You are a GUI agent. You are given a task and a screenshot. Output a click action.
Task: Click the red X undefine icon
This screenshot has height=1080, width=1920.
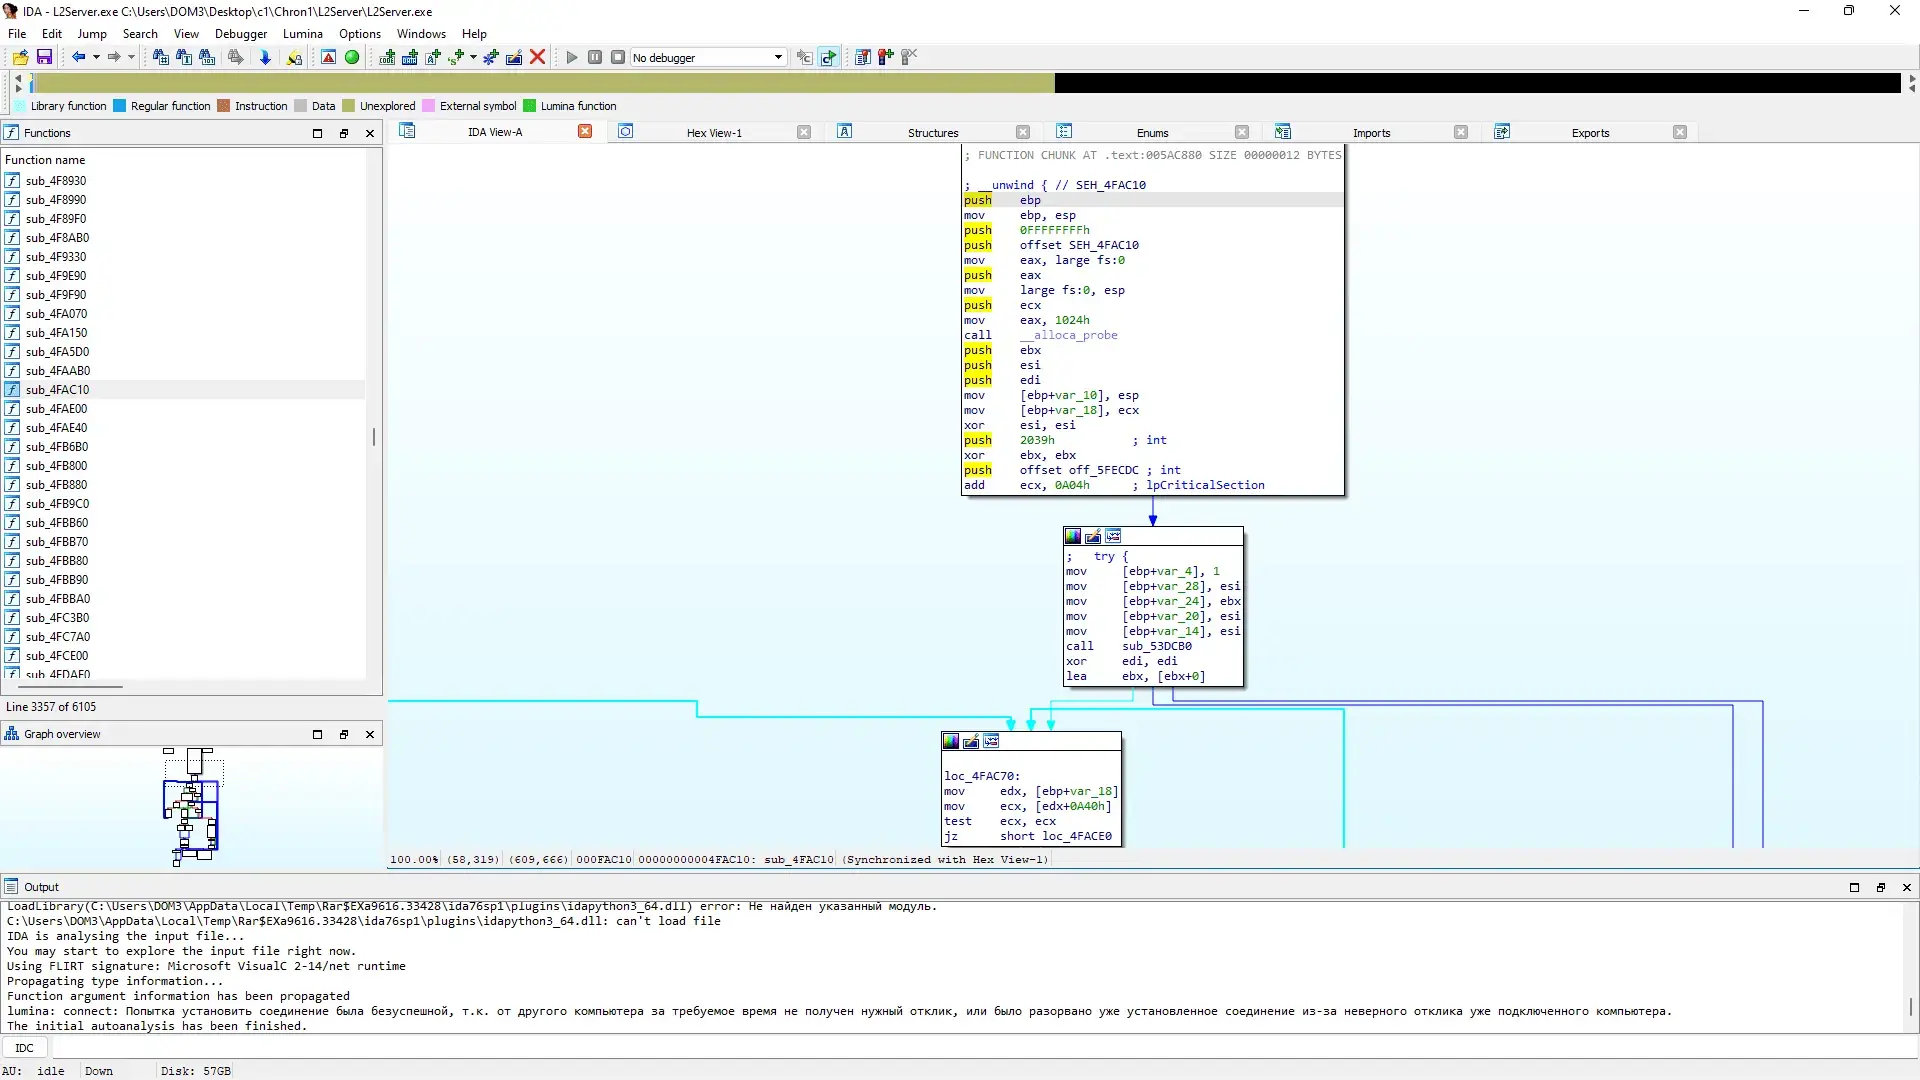537,57
